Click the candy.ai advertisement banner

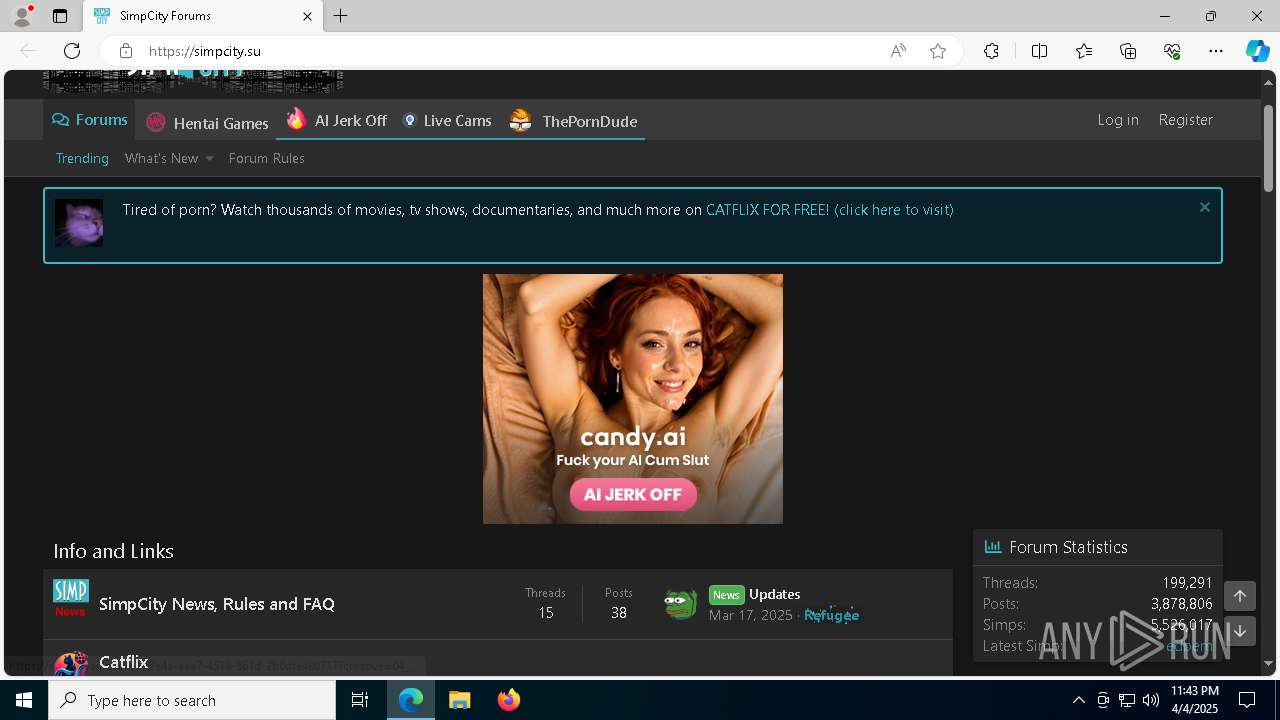coord(633,399)
